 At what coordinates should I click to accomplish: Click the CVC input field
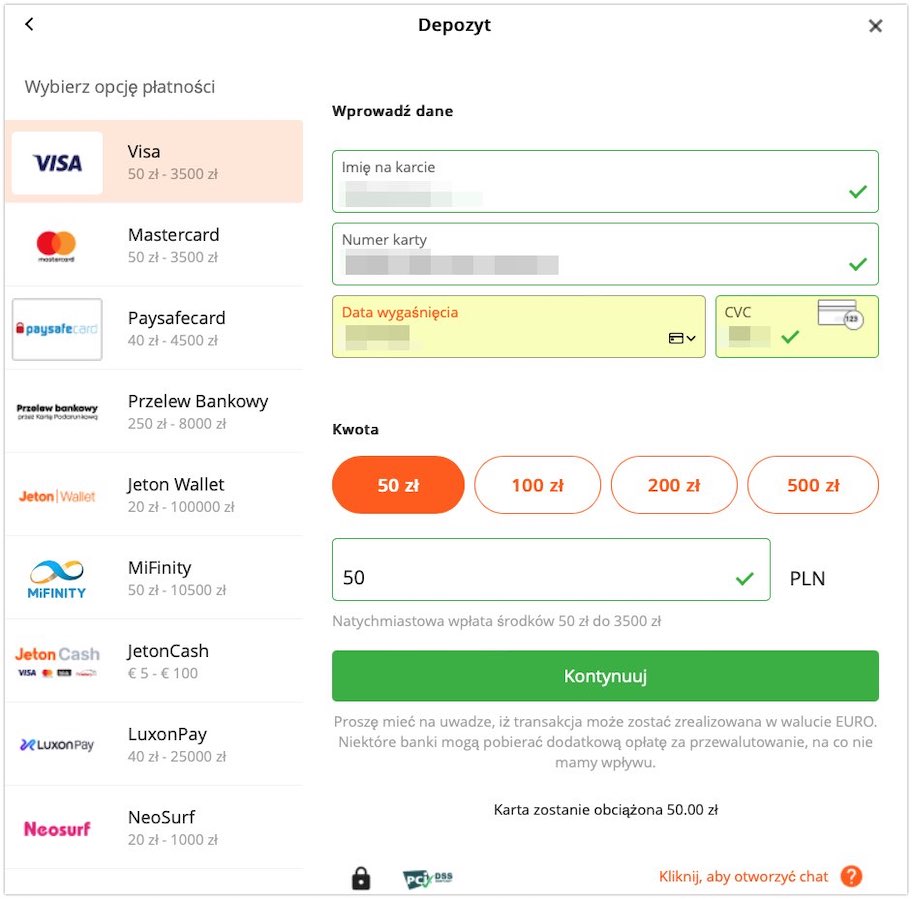pos(797,326)
